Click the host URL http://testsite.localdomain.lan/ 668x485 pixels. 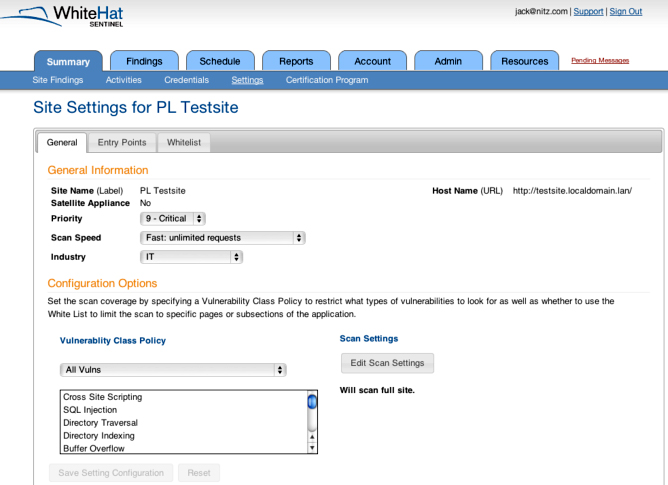coord(572,191)
